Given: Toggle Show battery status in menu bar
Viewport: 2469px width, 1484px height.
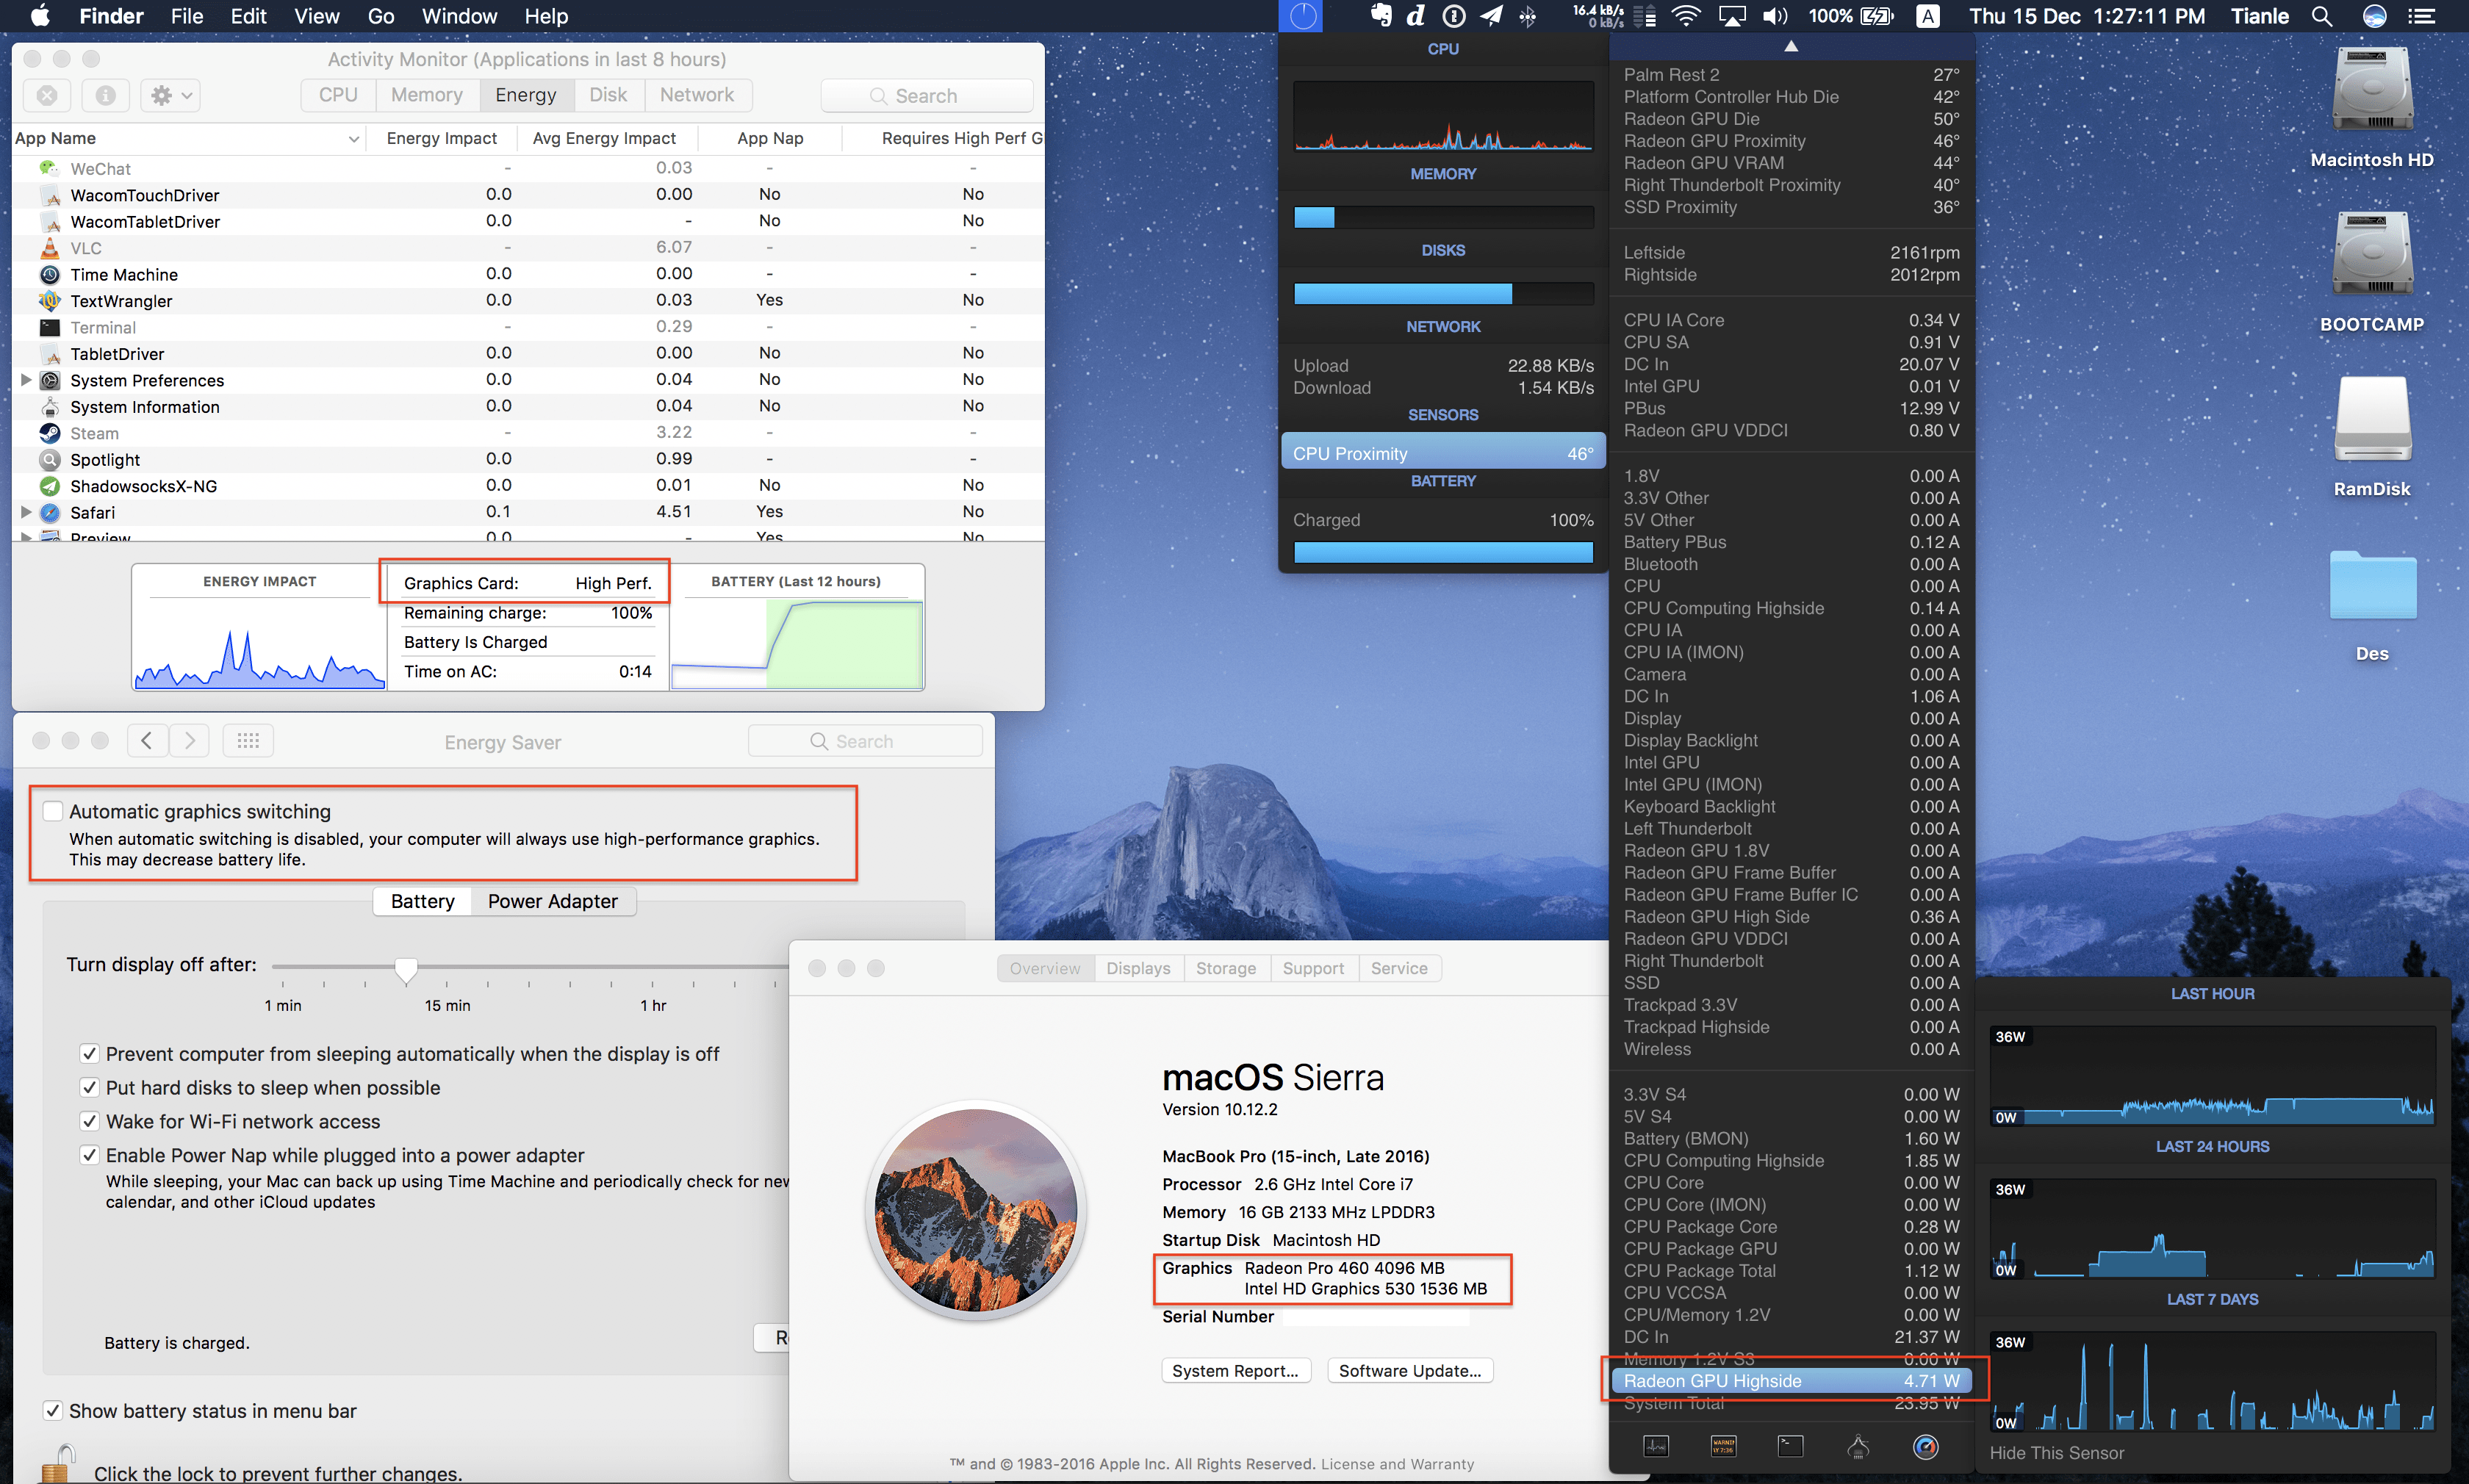Looking at the screenshot, I should click(x=53, y=1411).
